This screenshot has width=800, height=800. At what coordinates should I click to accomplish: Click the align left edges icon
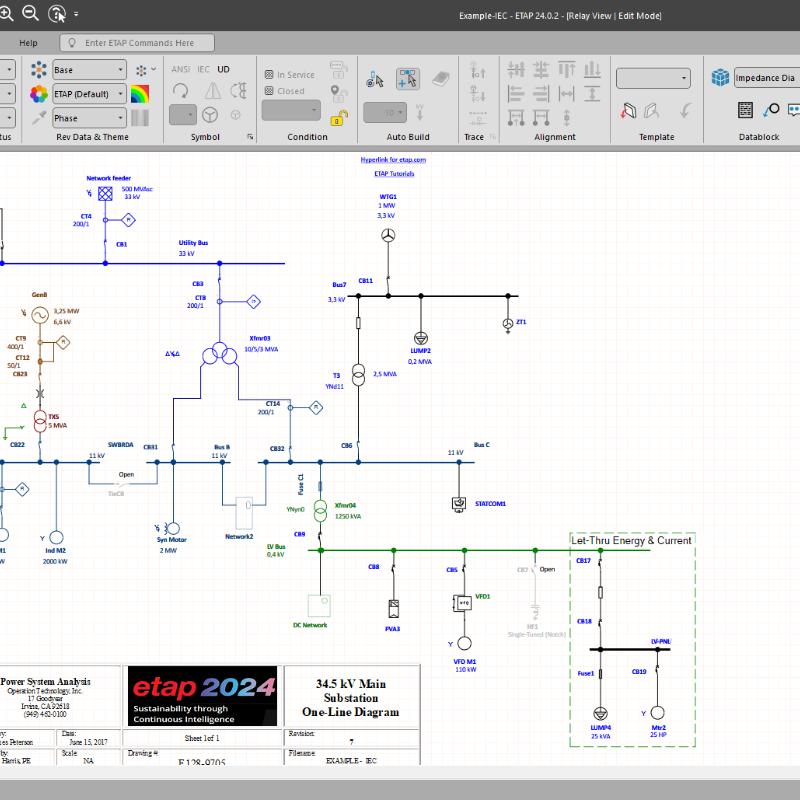(x=516, y=93)
